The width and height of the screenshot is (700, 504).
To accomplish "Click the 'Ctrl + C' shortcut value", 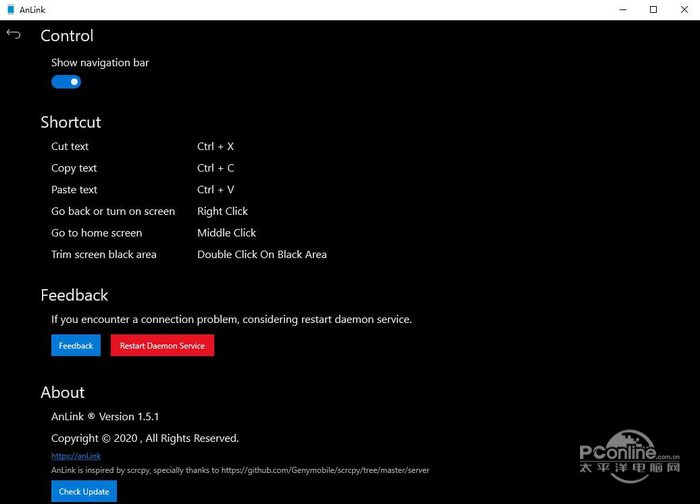I will pyautogui.click(x=216, y=168).
